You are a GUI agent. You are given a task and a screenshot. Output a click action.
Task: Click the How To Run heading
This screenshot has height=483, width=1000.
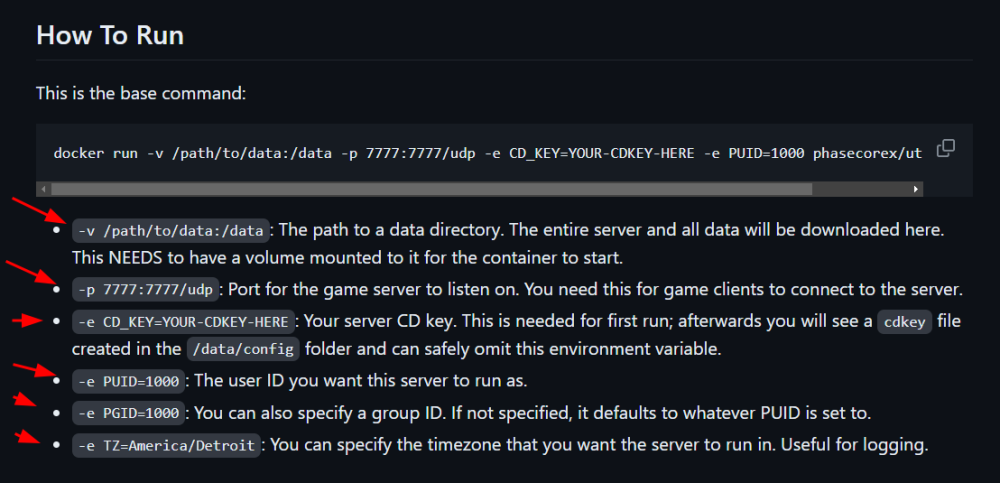pos(110,35)
